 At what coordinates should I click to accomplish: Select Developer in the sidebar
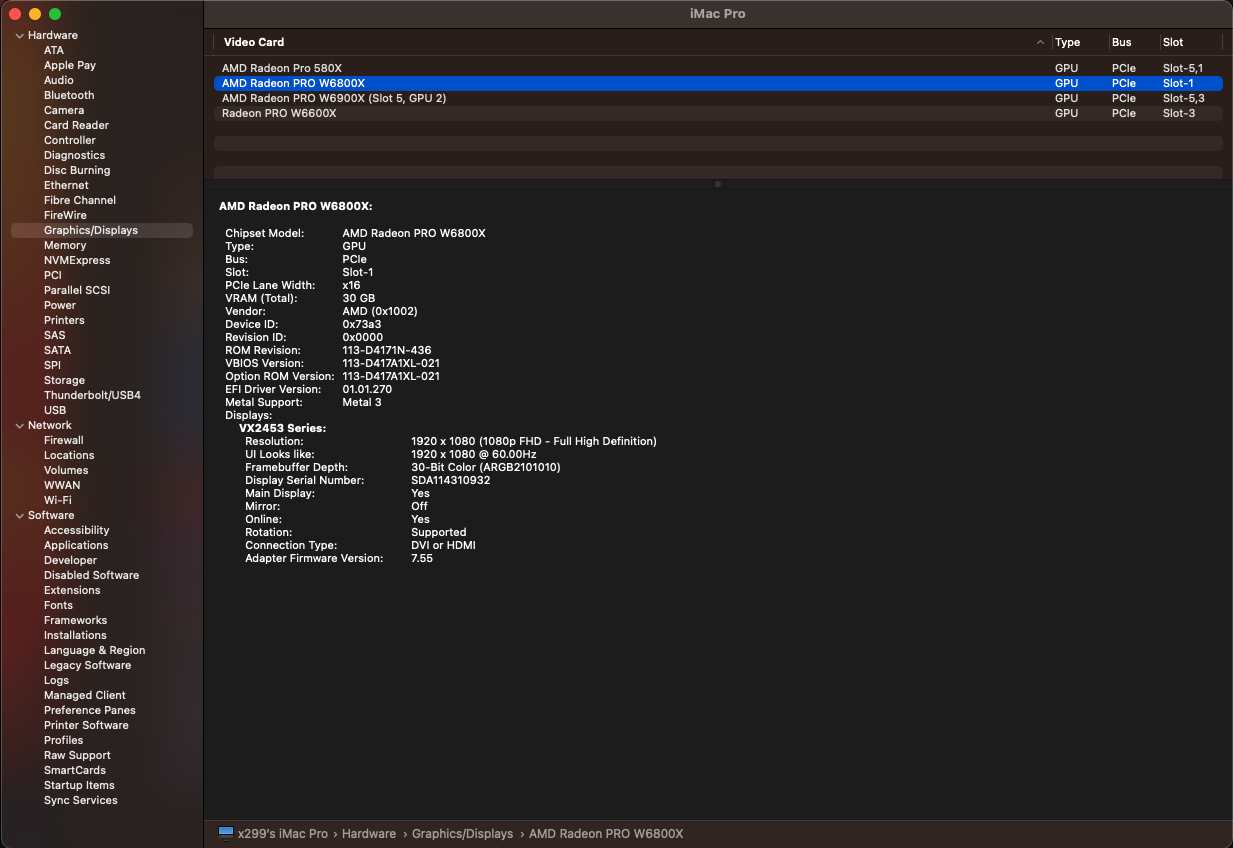click(x=70, y=560)
